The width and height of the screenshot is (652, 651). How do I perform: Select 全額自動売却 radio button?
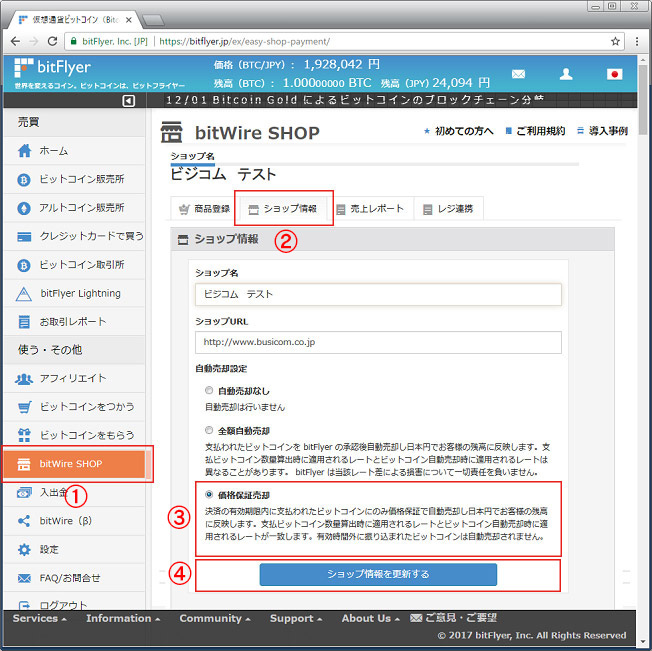coord(209,430)
